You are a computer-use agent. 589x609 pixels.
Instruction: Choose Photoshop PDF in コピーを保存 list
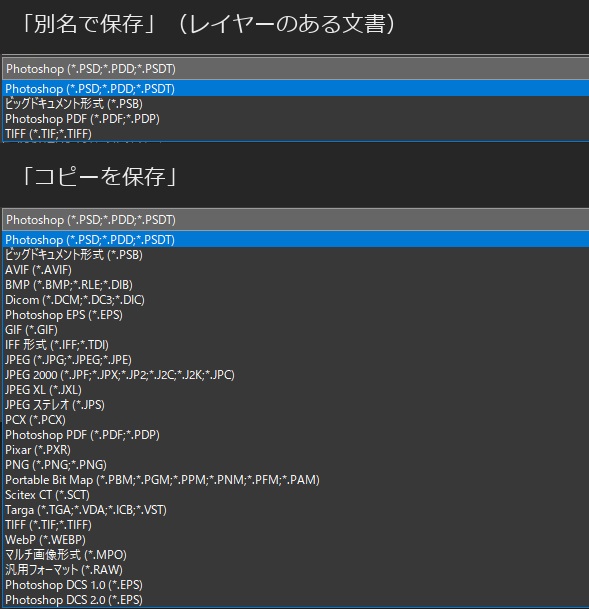click(x=296, y=435)
